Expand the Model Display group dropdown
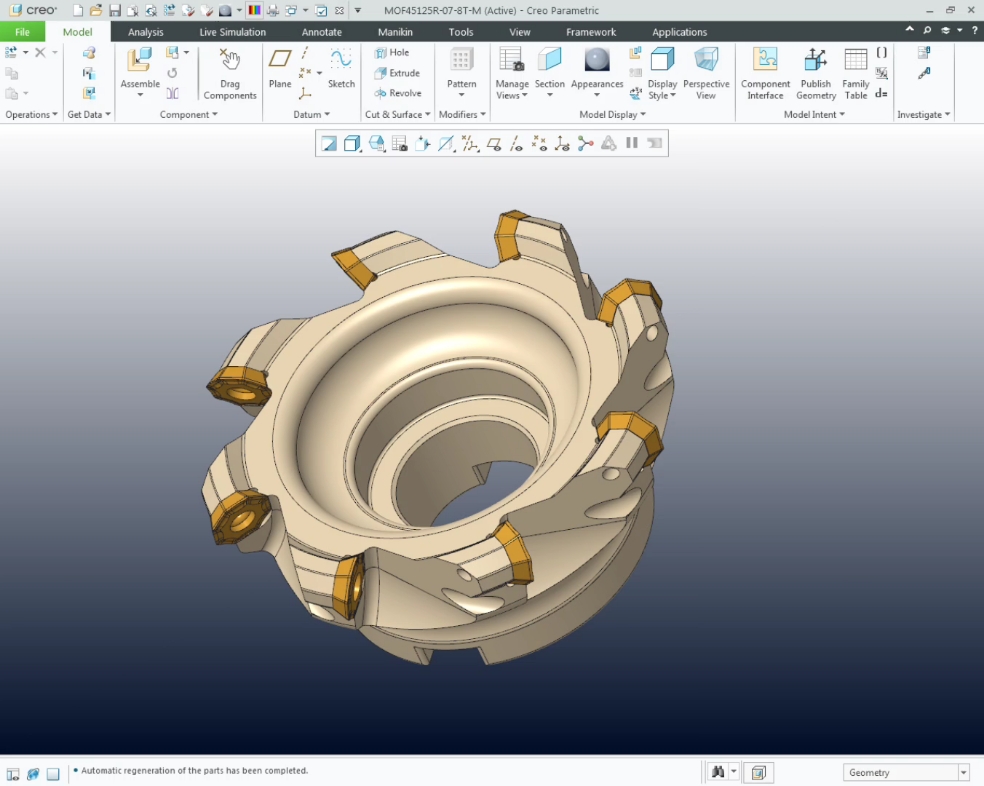984x786 pixels. click(612, 114)
